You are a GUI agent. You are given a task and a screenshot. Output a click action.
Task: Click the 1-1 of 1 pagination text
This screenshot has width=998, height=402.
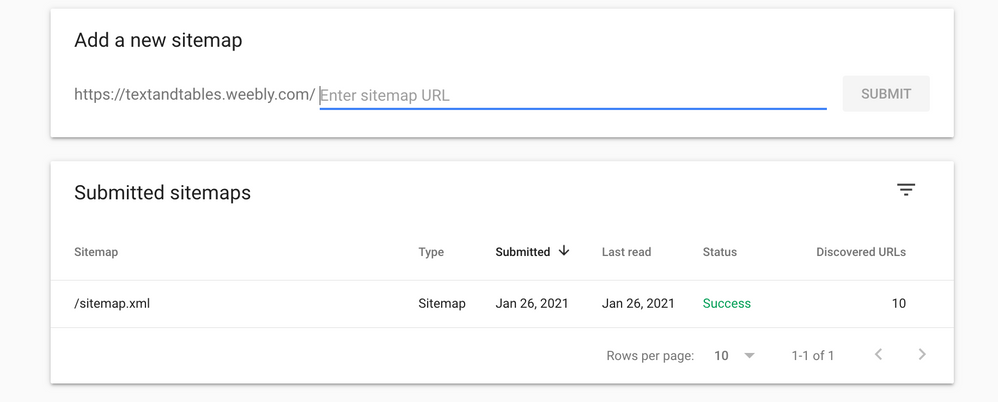[813, 356]
